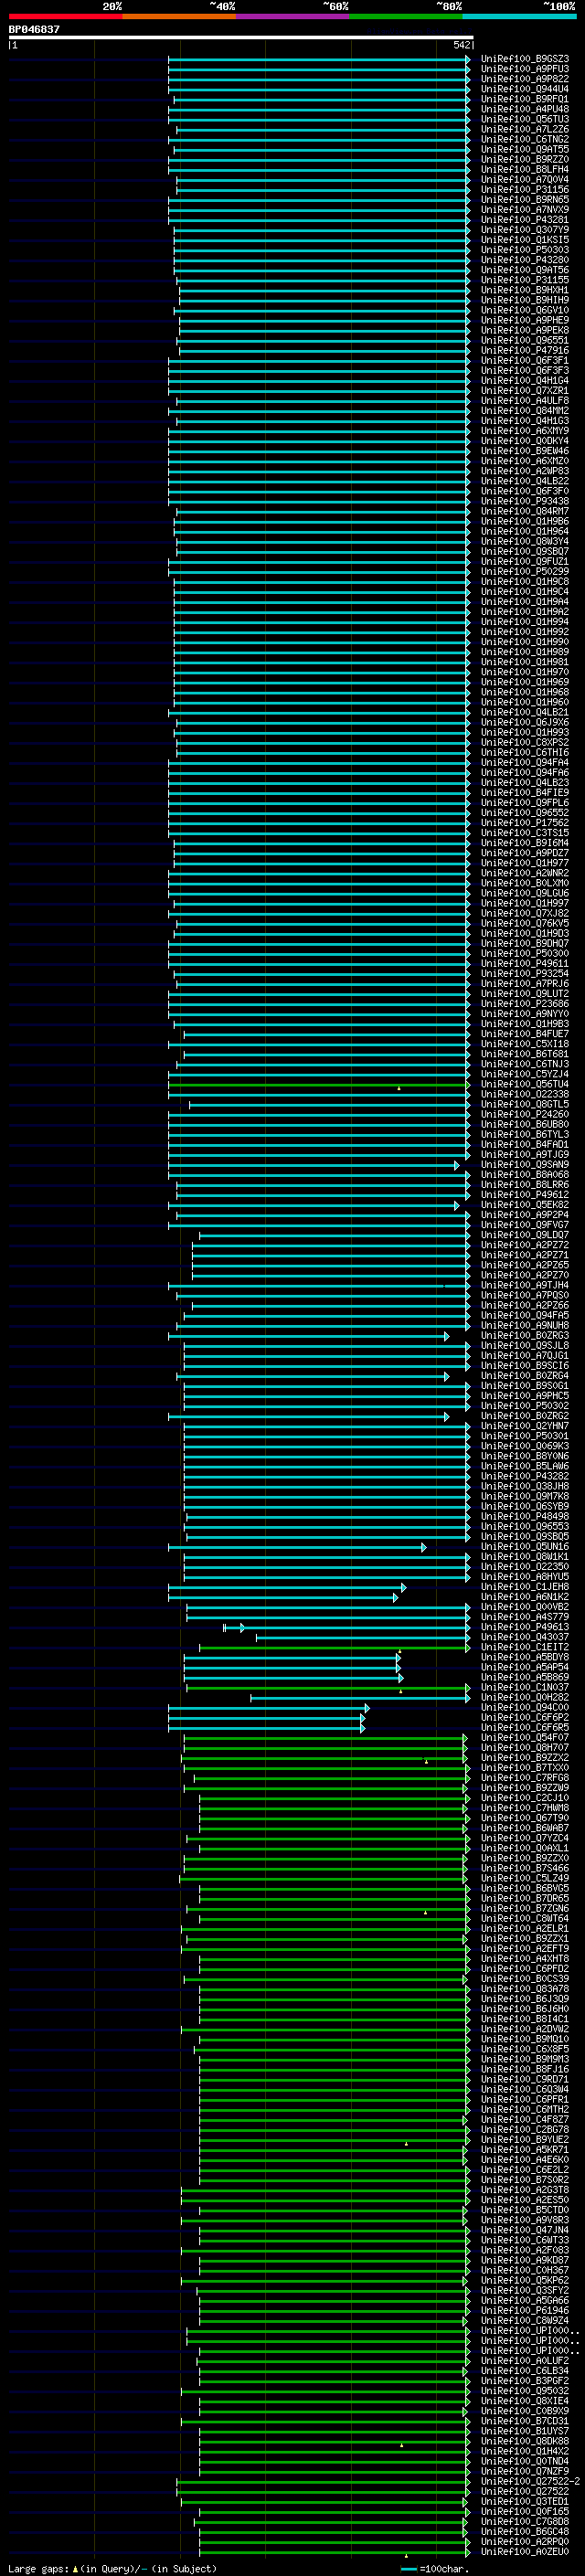Click the red 20% identity legend segment
Screen dimensions: 585x2576
tap(65, 16)
